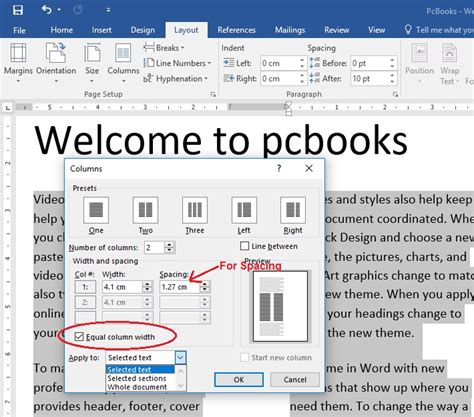Choose the Right column preset
The width and height of the screenshot is (474, 417).
pos(293,210)
